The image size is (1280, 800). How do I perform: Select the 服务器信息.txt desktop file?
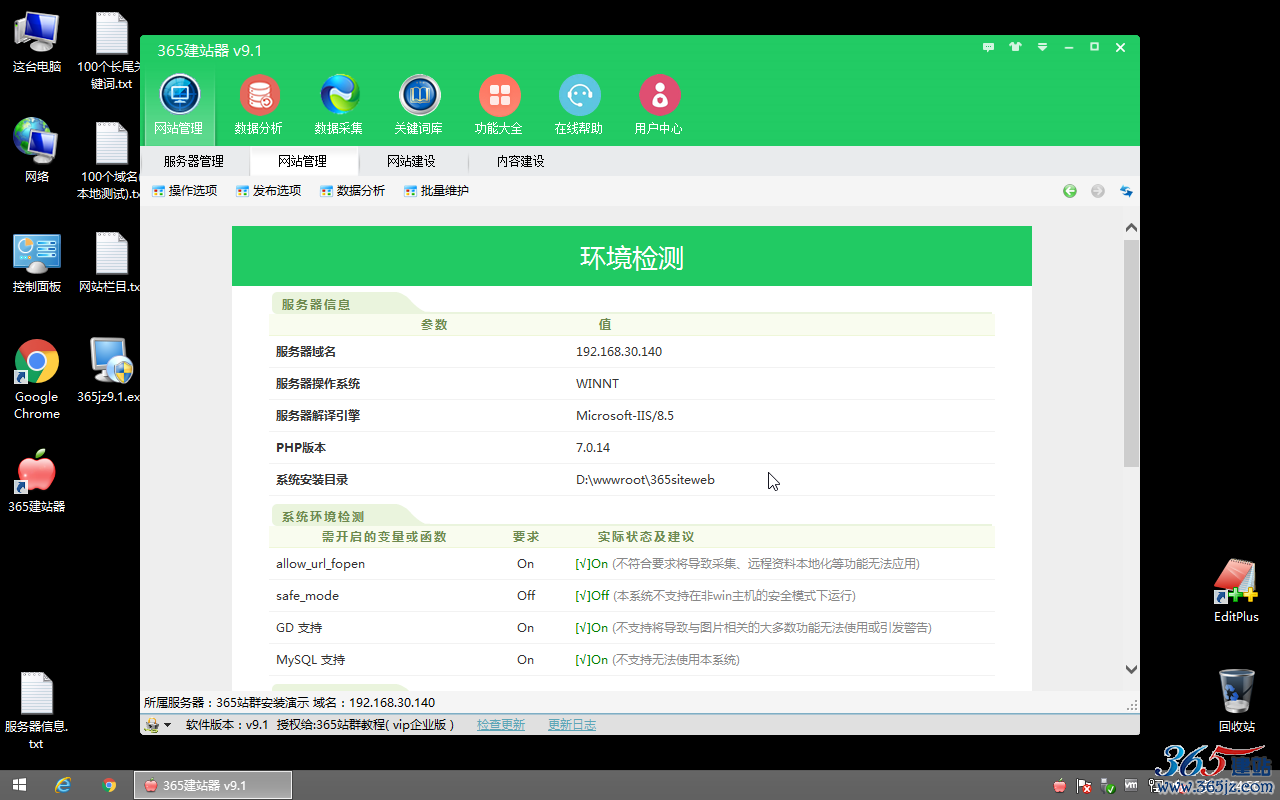[37, 711]
